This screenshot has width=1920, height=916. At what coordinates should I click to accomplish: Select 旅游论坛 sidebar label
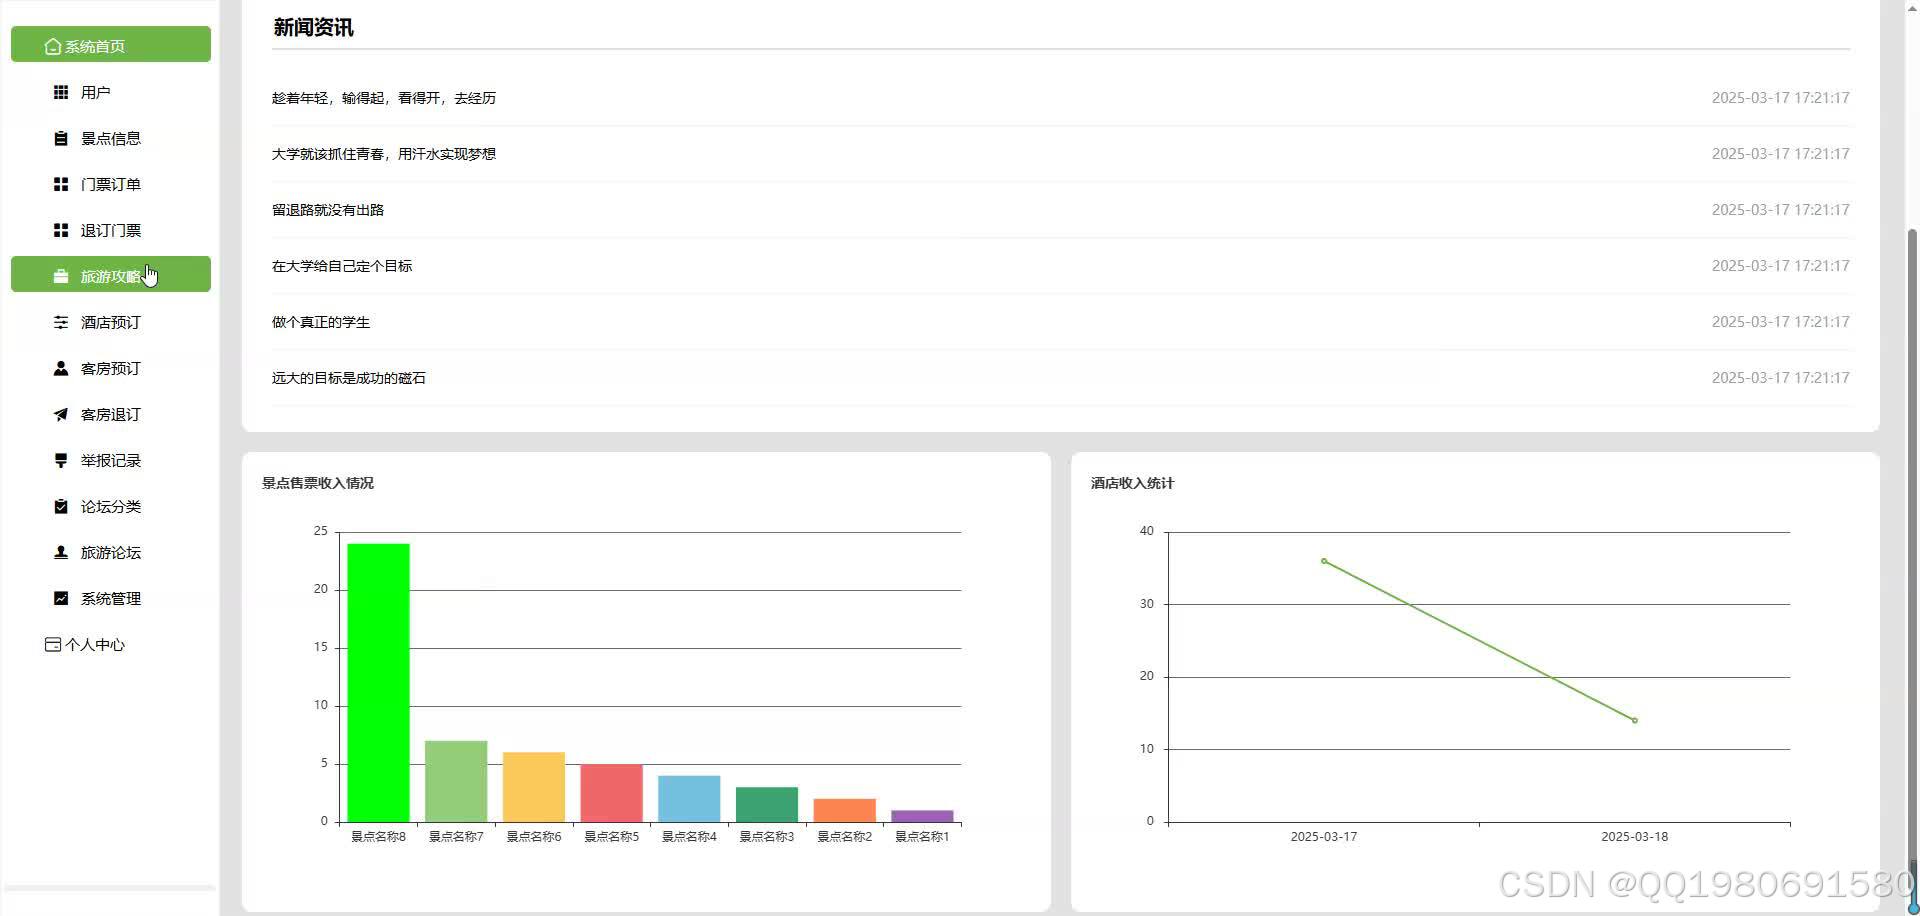pos(111,552)
